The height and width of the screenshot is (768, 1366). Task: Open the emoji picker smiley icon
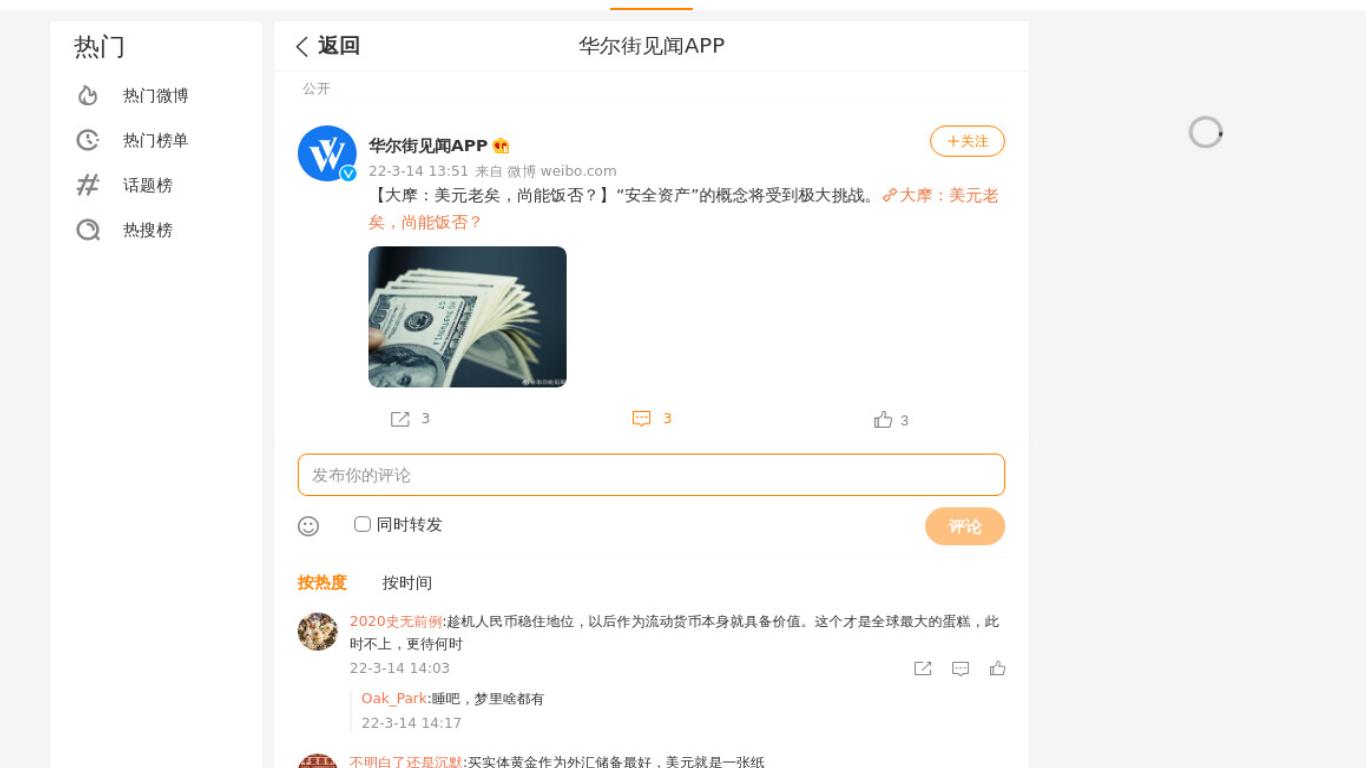pyautogui.click(x=308, y=526)
